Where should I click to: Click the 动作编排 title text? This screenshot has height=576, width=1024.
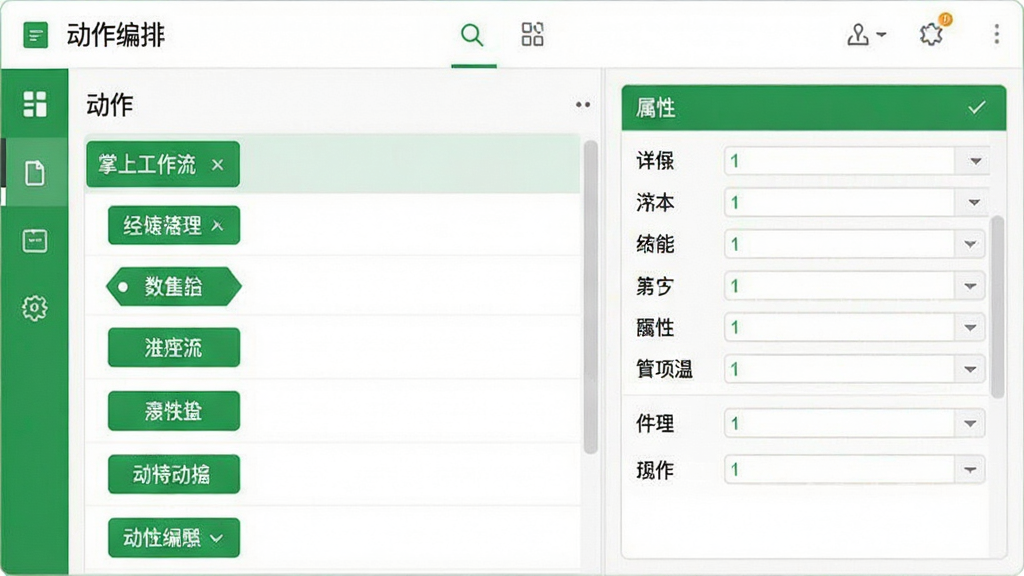click(116, 35)
